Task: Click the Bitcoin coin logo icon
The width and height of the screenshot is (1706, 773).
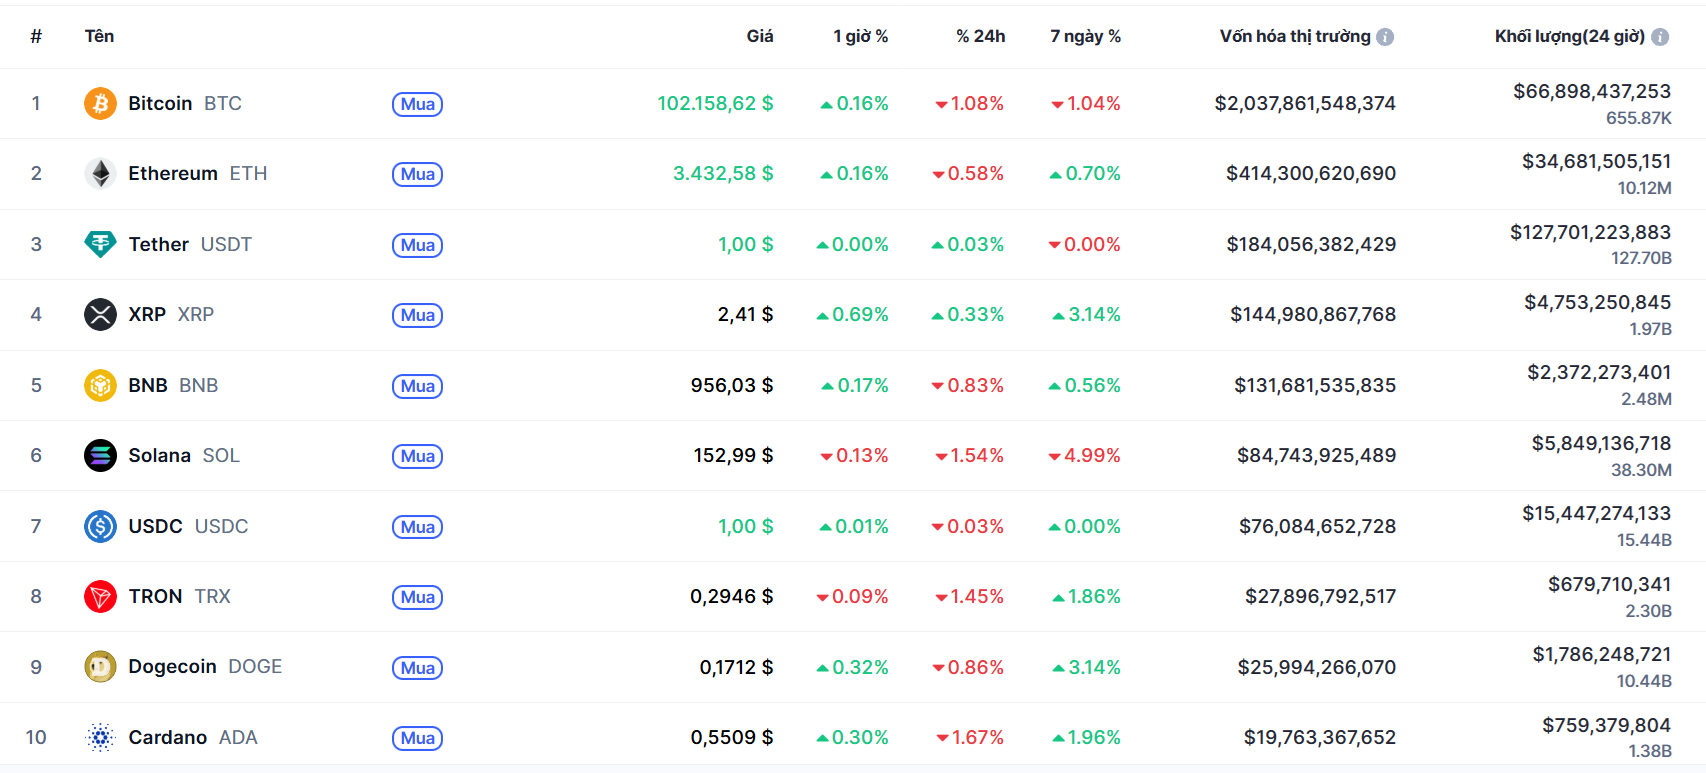Action: (100, 103)
